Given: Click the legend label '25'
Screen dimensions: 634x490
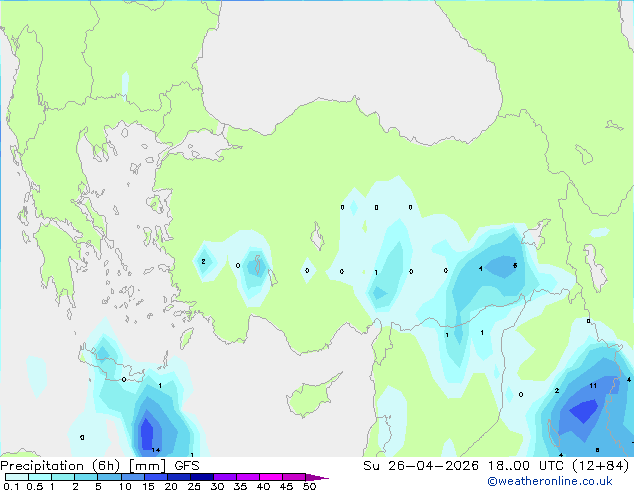Looking at the screenshot, I should (194, 486).
